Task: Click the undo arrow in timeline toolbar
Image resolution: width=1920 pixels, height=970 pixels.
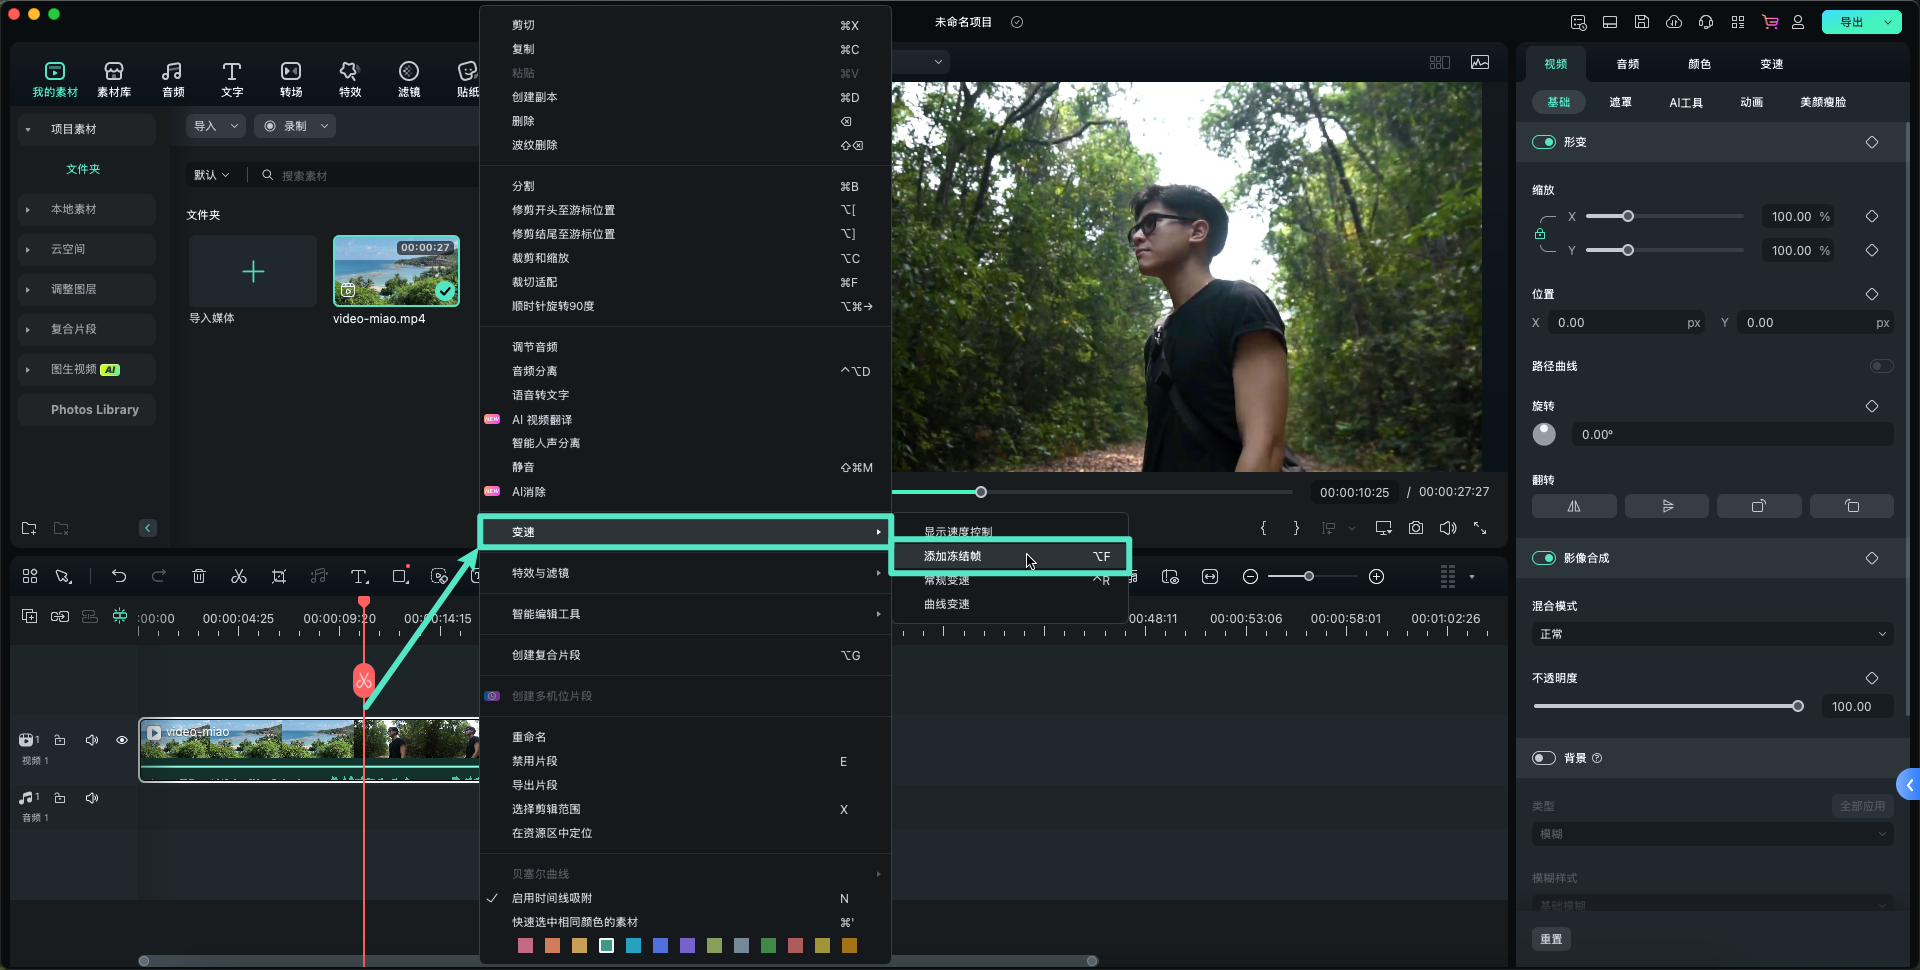Action: click(119, 576)
